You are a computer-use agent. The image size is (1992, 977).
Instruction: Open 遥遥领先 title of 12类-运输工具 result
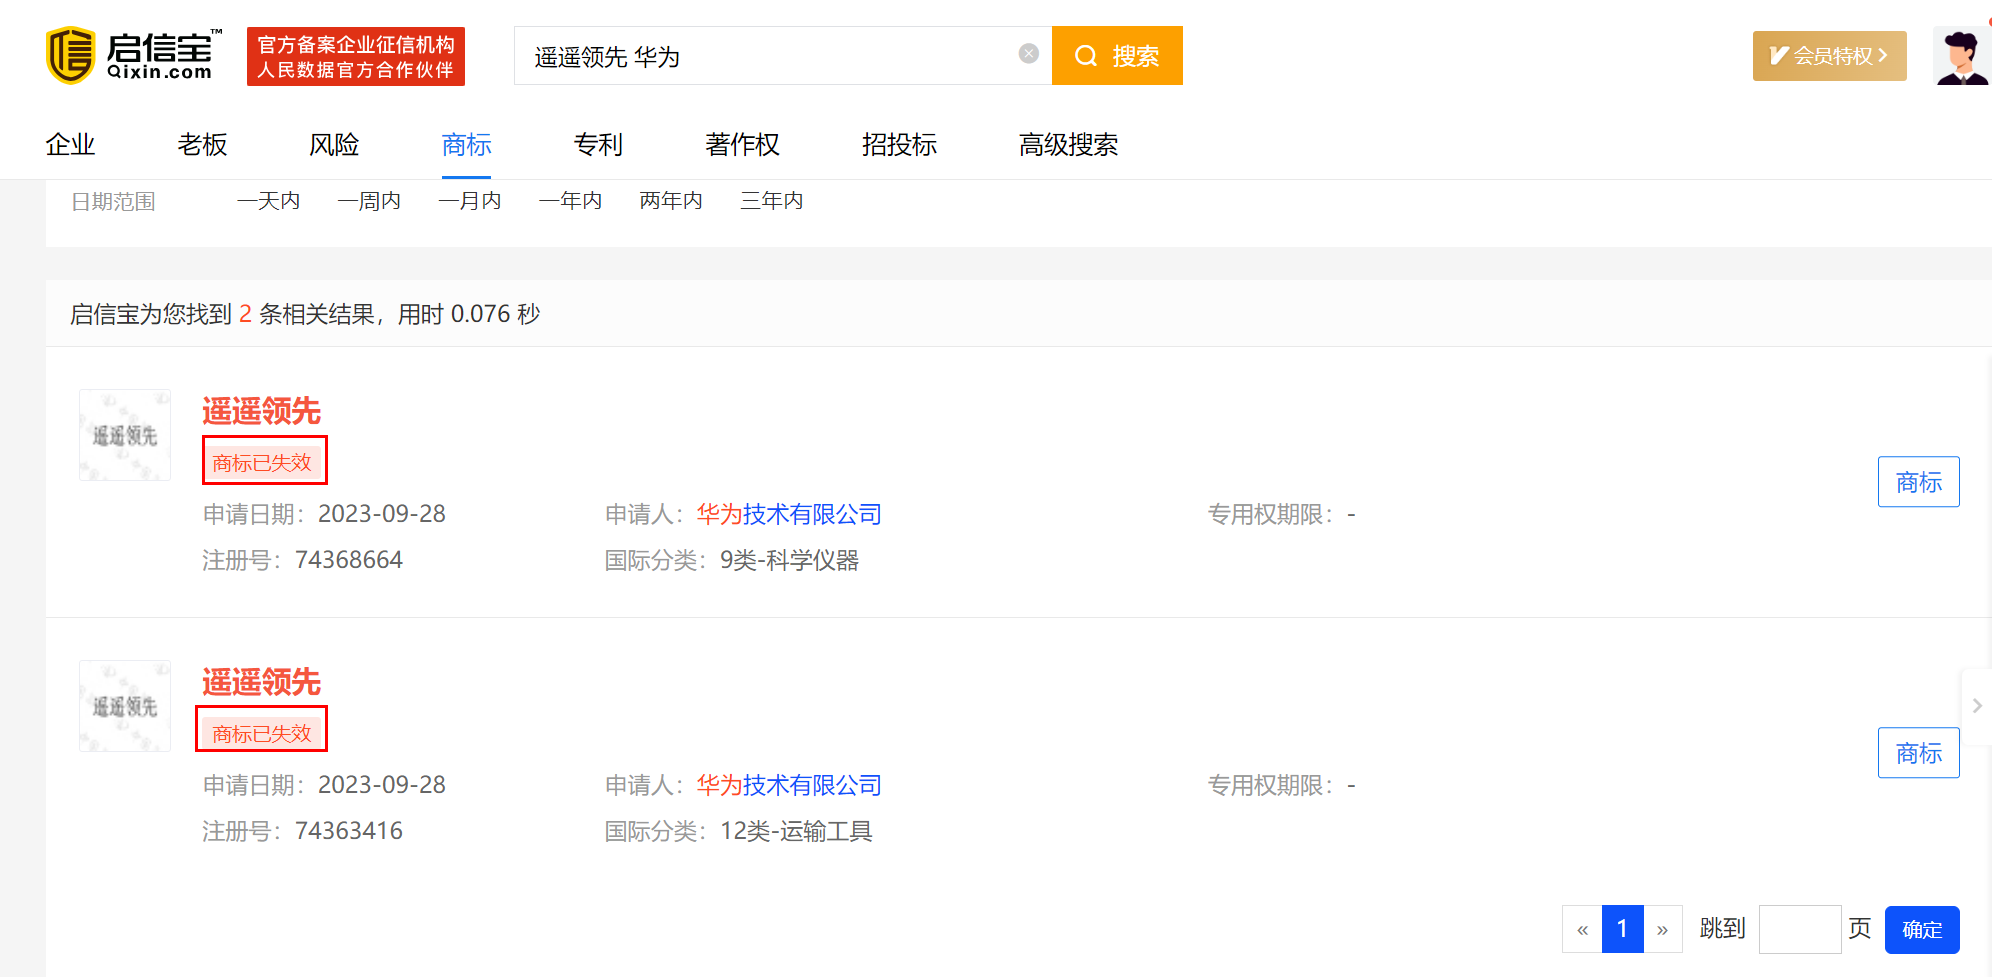[261, 682]
